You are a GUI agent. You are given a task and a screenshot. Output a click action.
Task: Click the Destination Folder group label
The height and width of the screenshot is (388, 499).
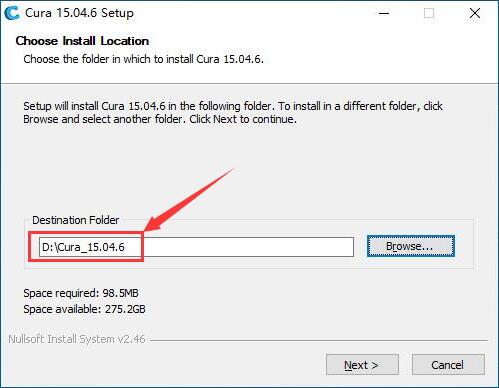pyautogui.click(x=75, y=220)
